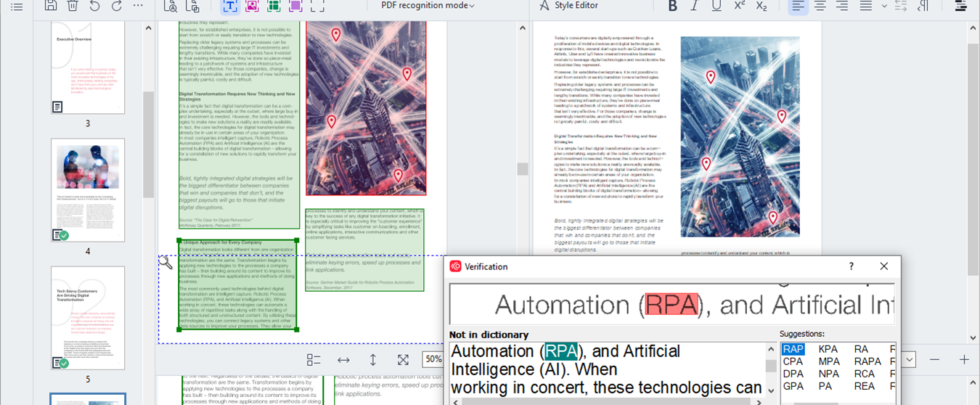Select the Text area drawing tool
980x405 pixels.
pyautogui.click(x=231, y=6)
